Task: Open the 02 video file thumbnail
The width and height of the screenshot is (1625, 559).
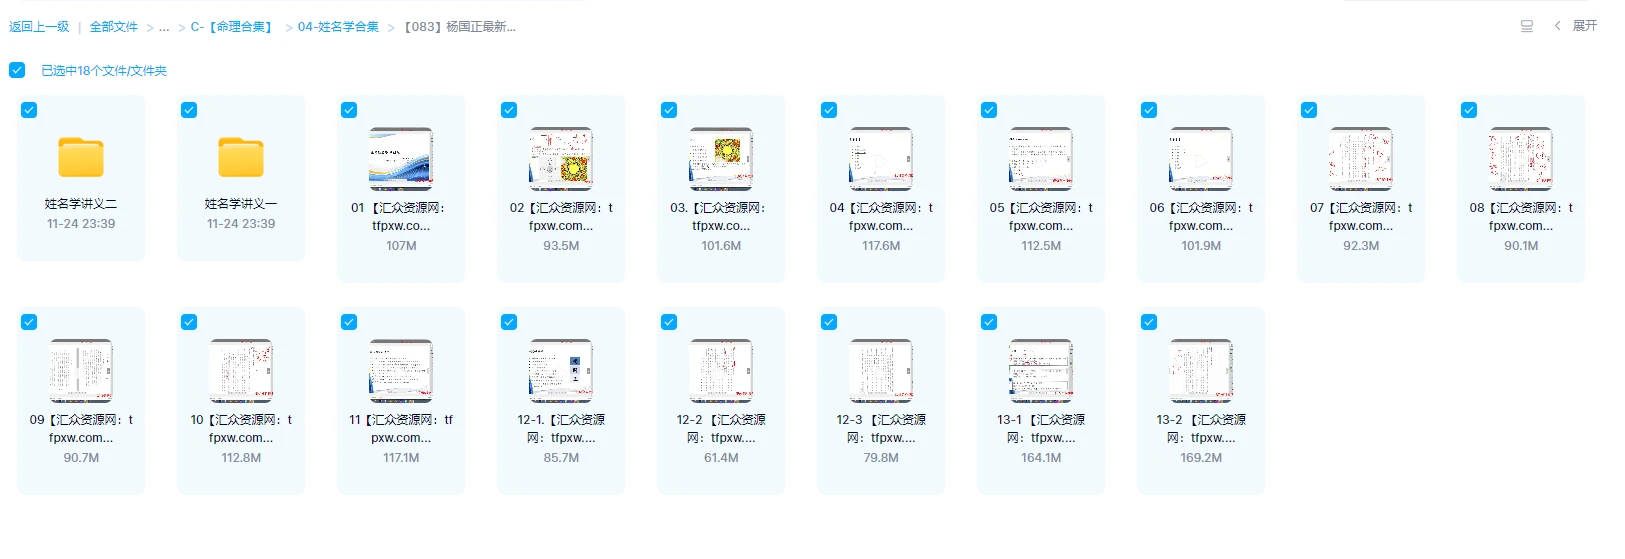Action: (x=561, y=159)
